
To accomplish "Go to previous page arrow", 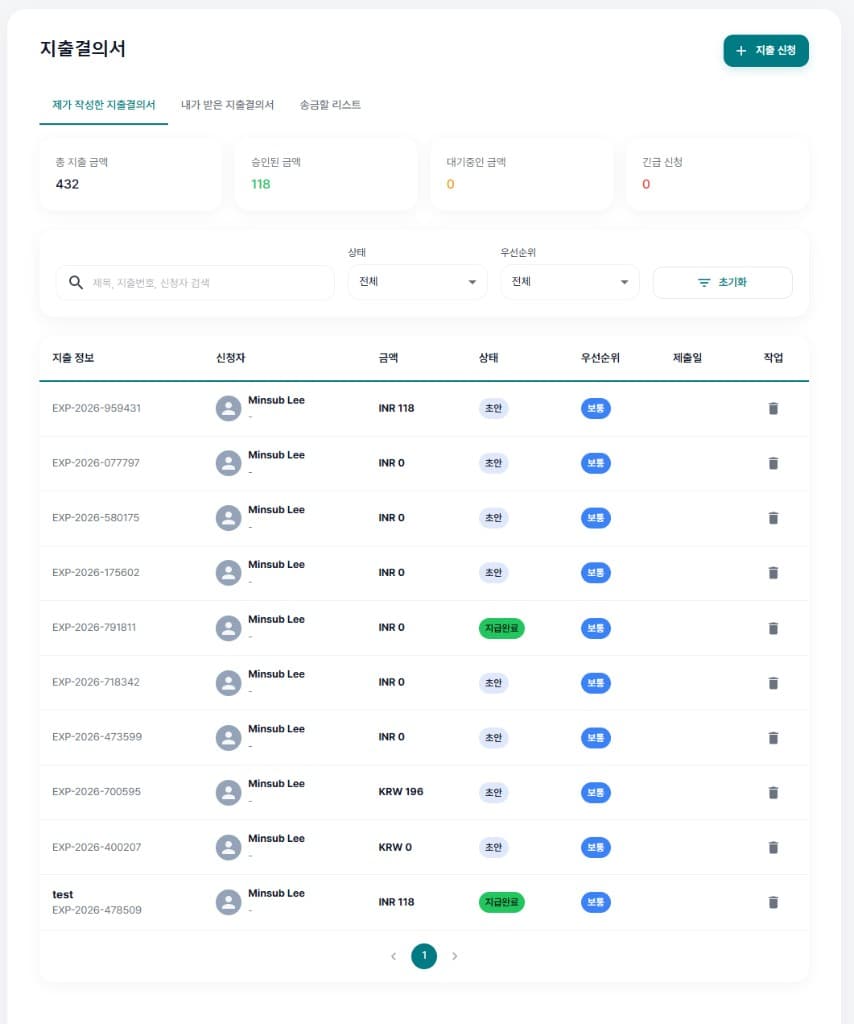I will pos(393,956).
